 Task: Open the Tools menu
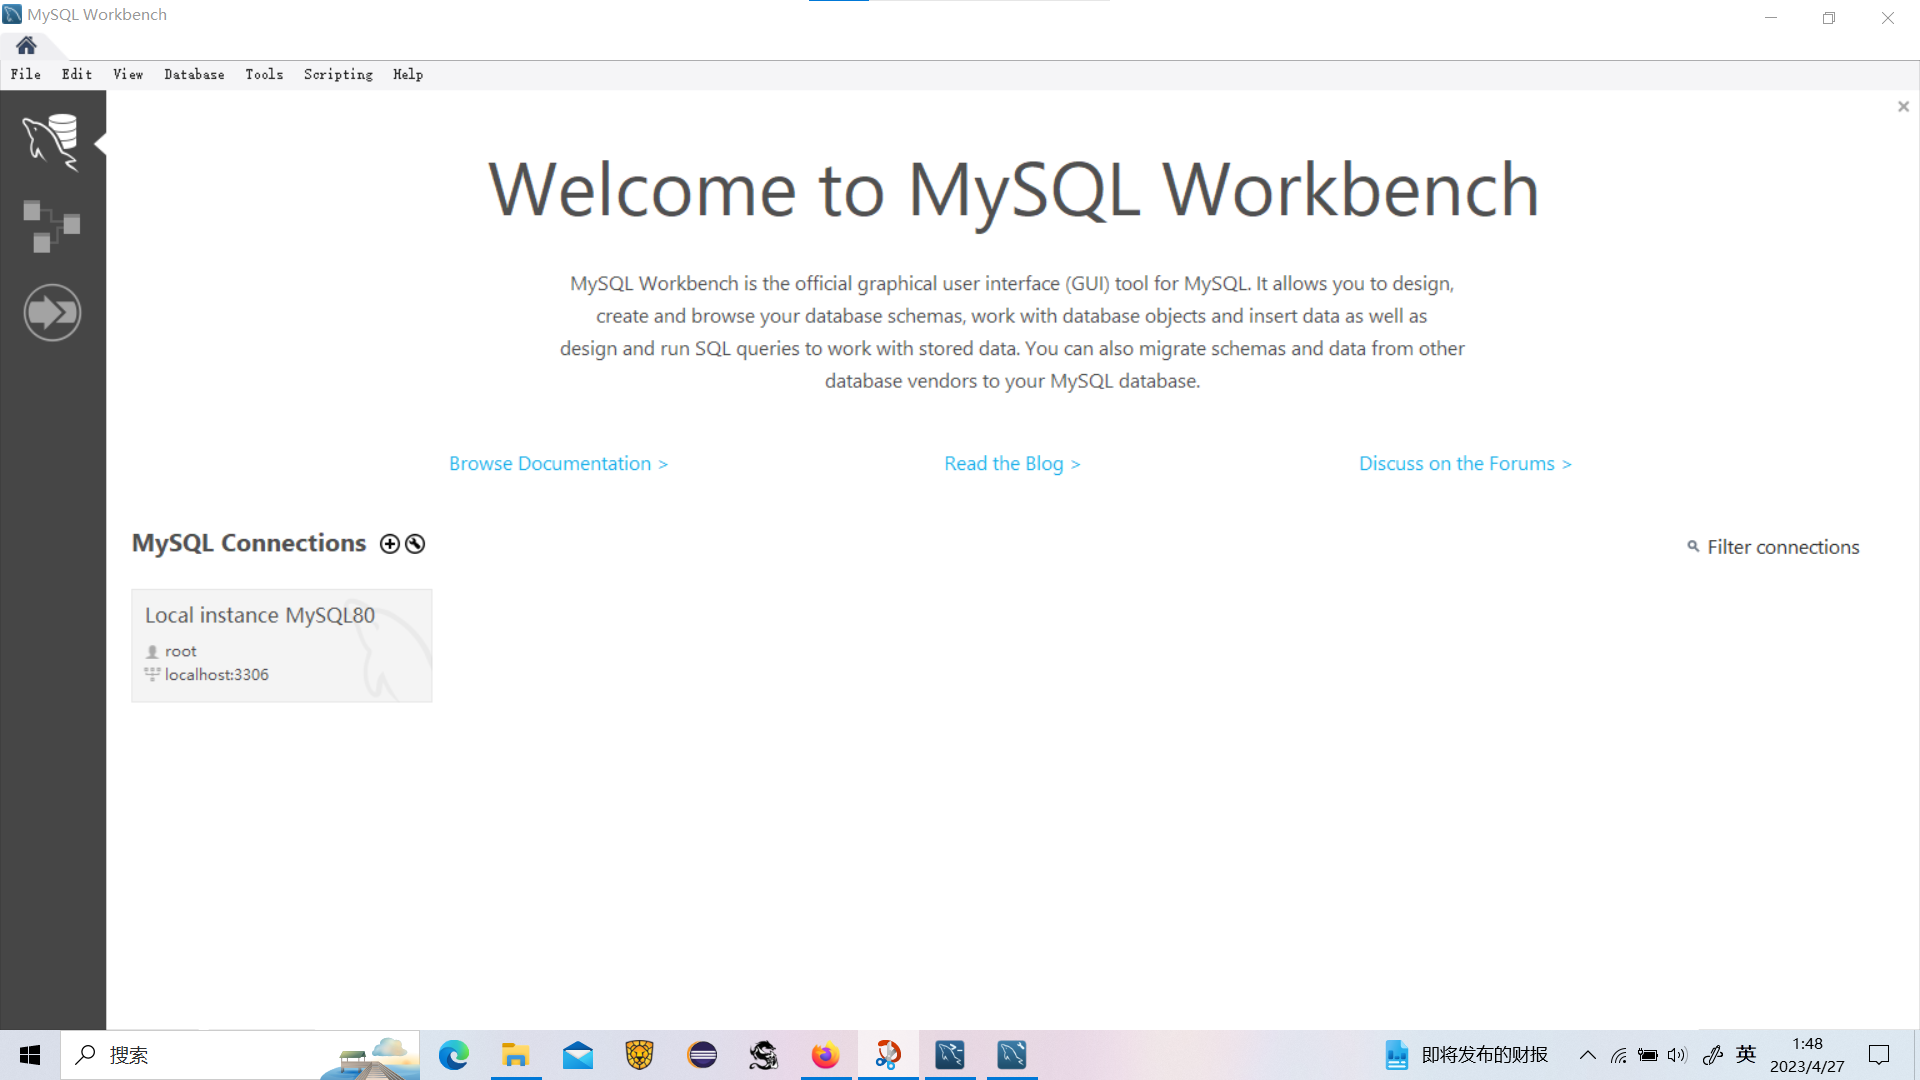coord(264,74)
